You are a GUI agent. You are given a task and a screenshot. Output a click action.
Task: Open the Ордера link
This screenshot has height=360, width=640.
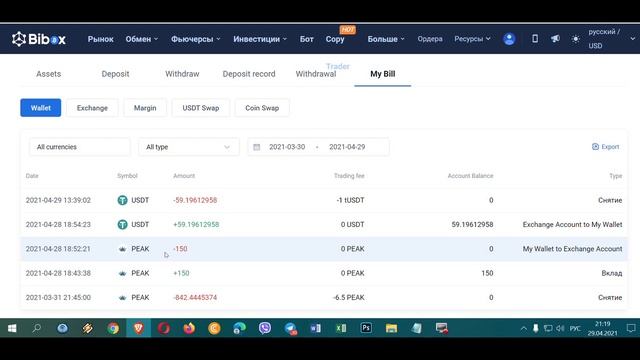[430, 39]
